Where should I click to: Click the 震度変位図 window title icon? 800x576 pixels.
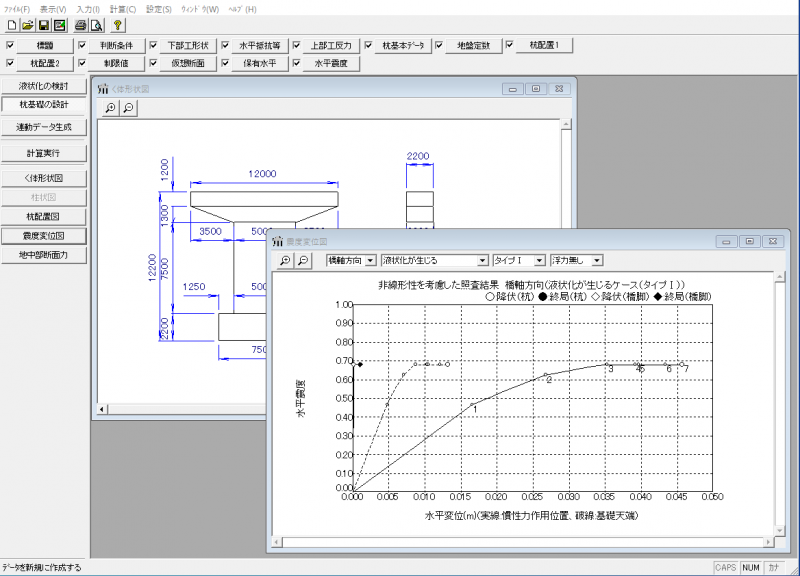(x=278, y=241)
